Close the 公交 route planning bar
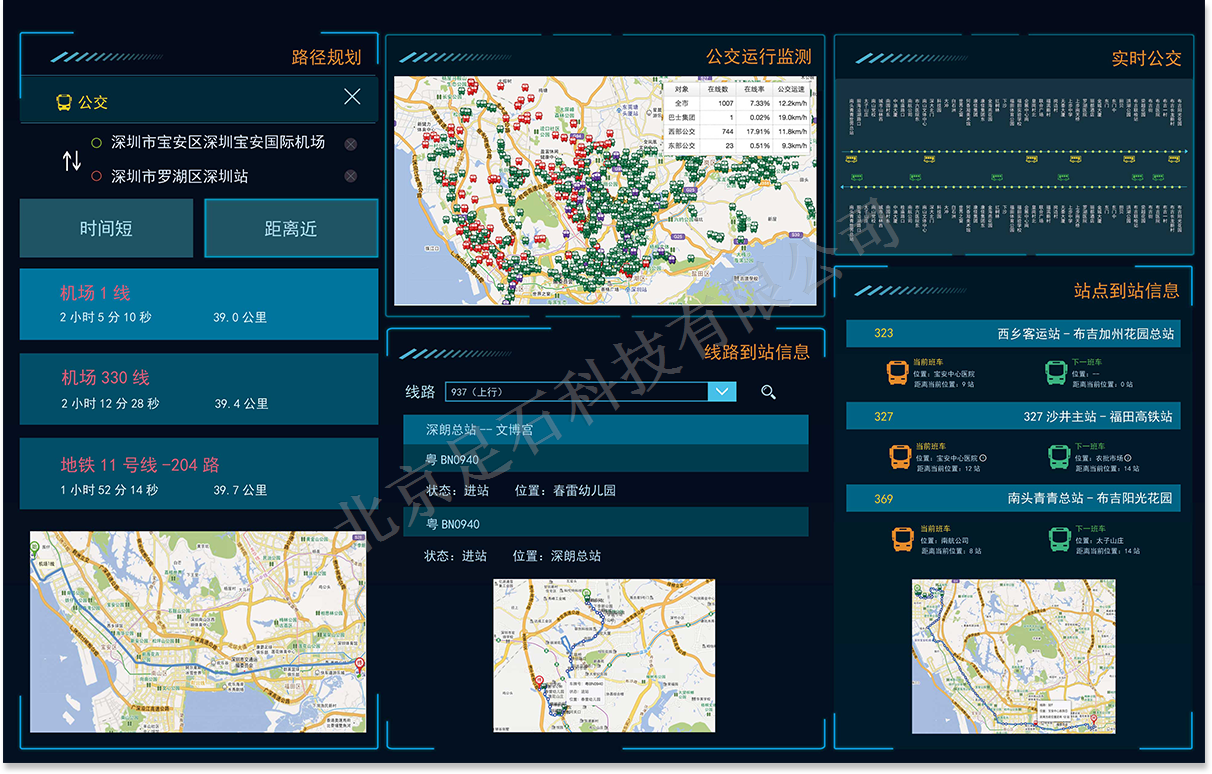1212x774 pixels. 352,97
